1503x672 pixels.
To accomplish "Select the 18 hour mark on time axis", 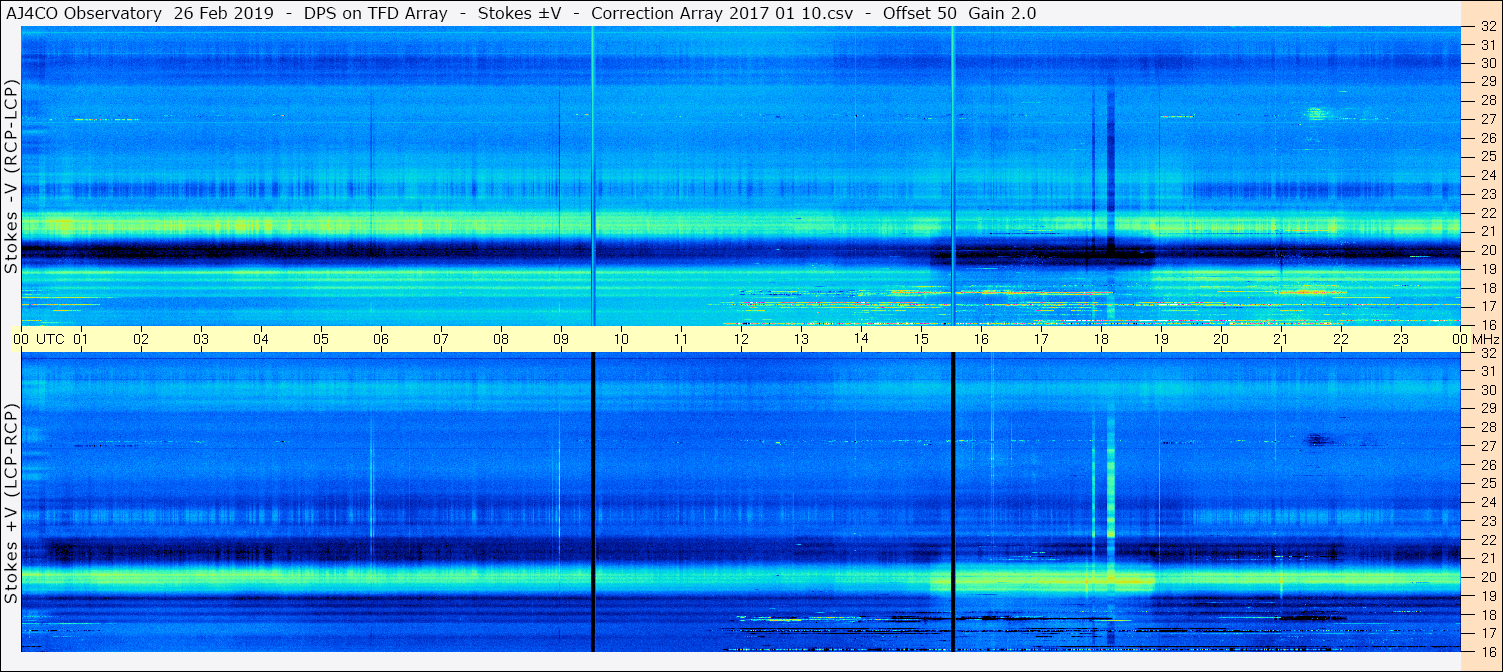I will 1101,339.
